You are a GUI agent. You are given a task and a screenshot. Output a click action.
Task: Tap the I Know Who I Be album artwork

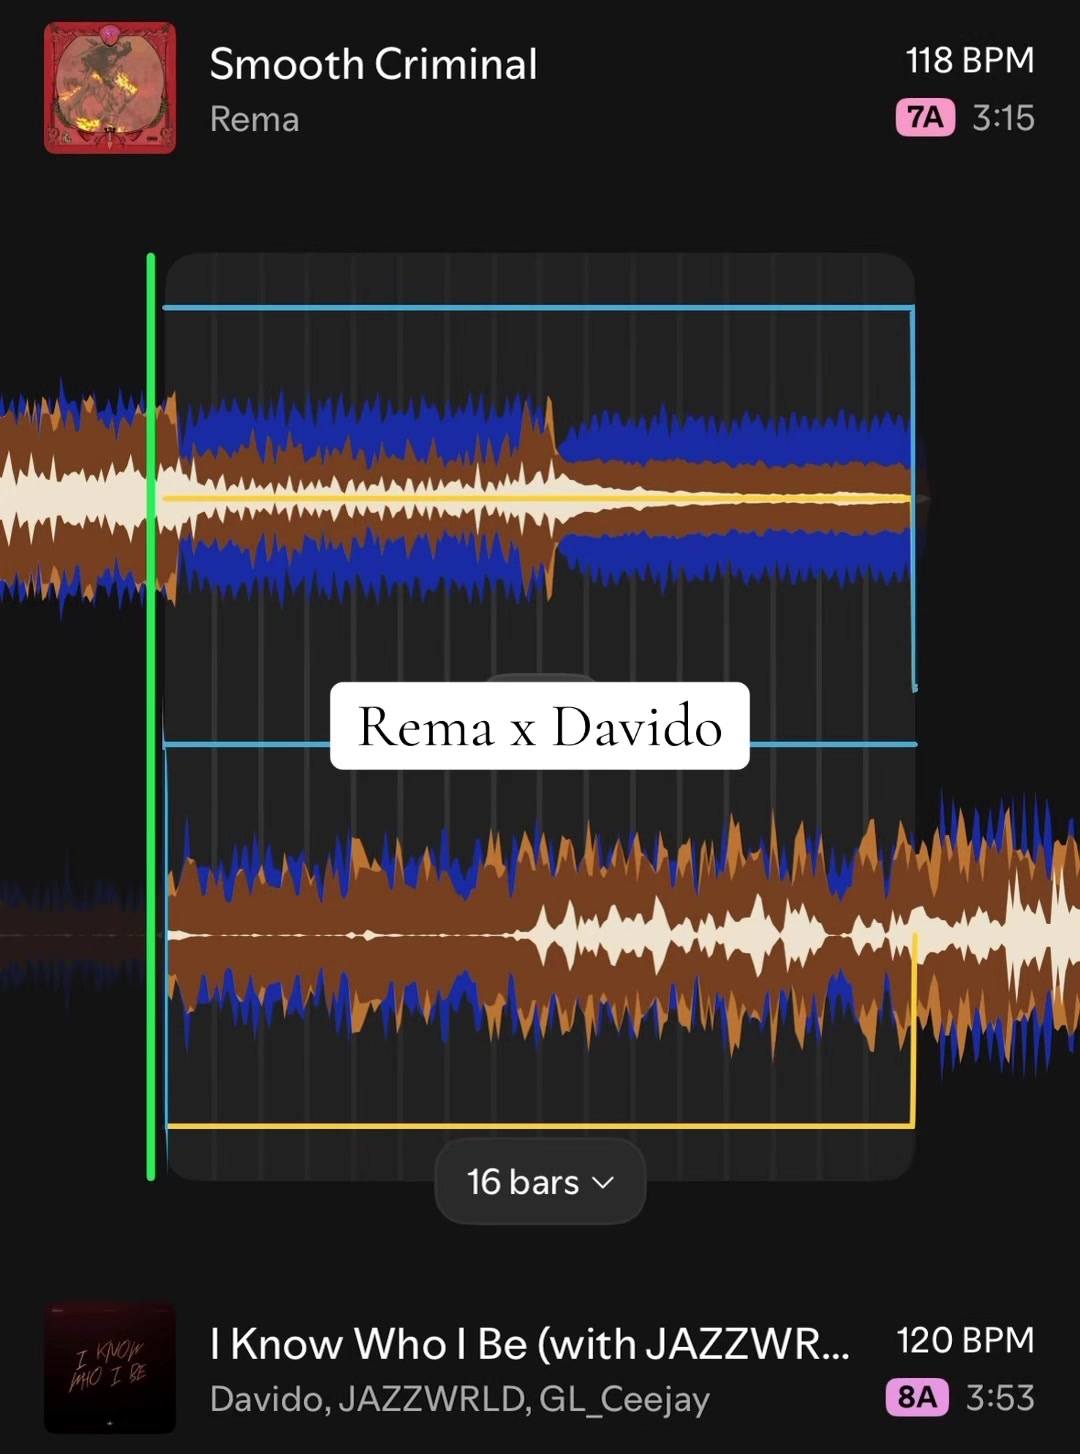[110, 1367]
